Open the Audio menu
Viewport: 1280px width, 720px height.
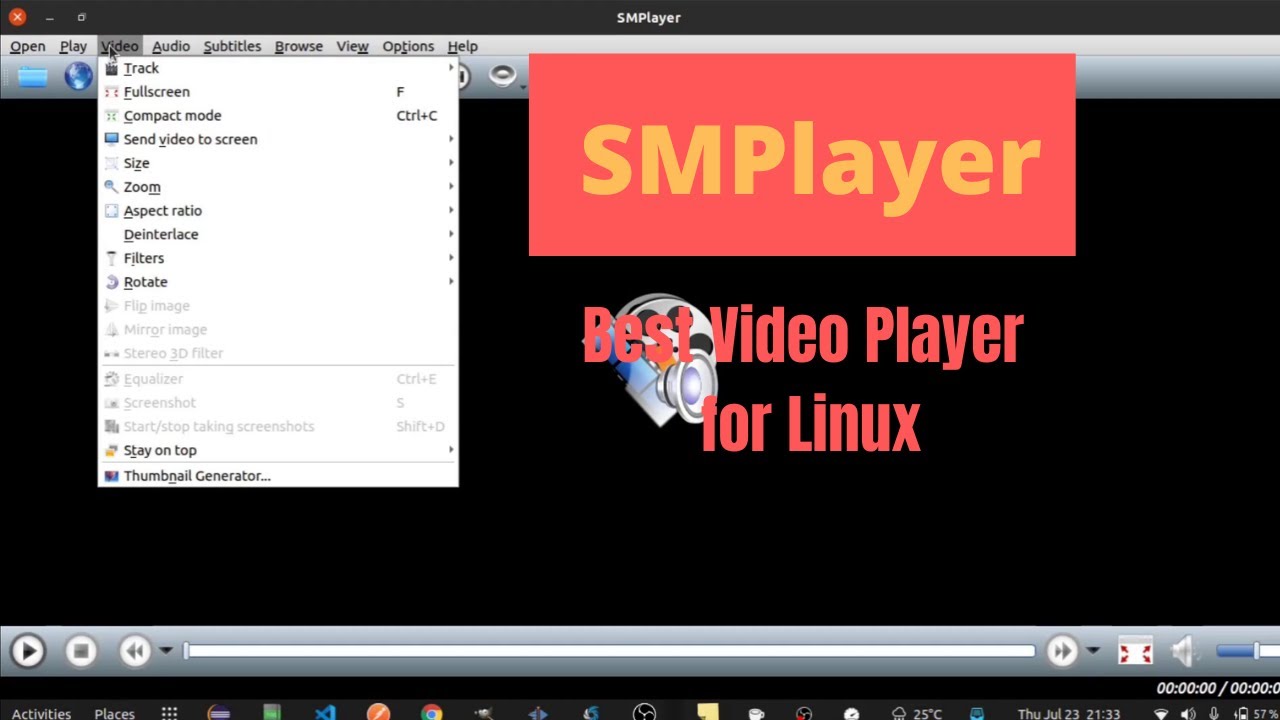tap(171, 46)
